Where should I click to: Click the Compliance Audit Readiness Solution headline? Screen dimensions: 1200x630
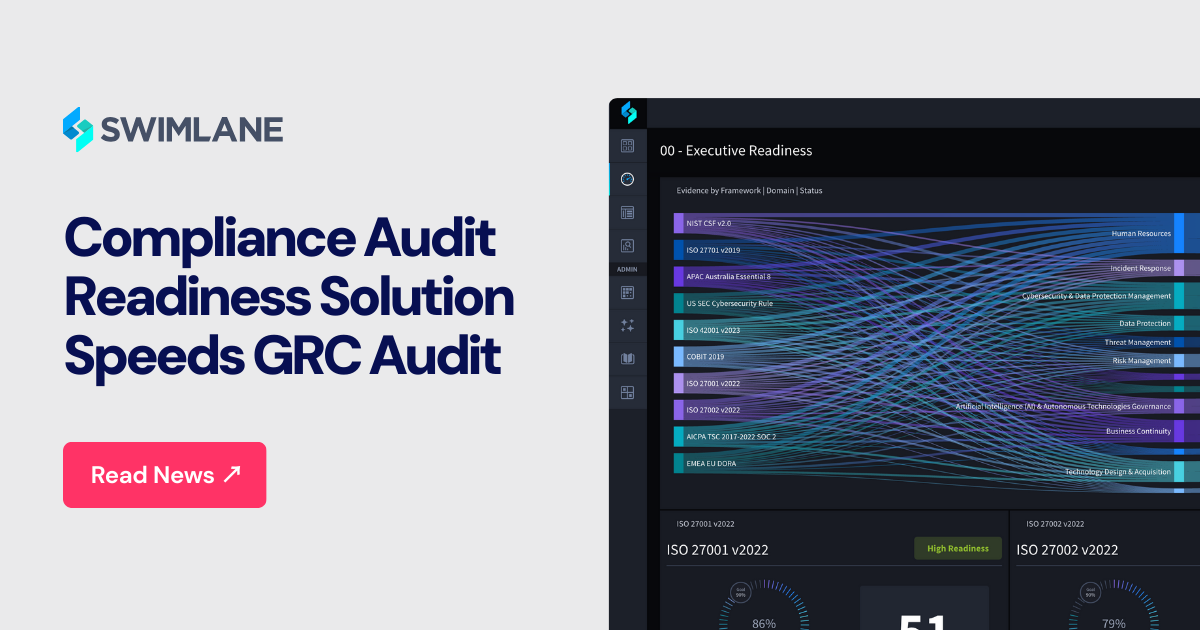[289, 298]
